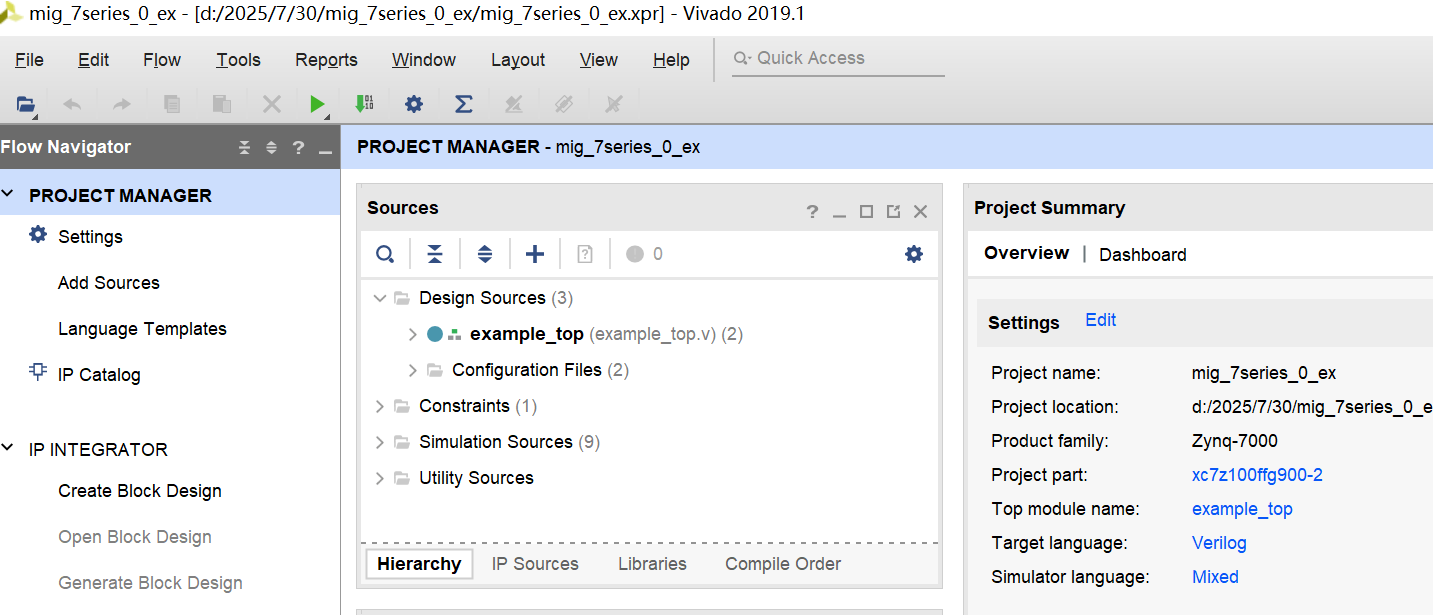1433x615 pixels.
Task: Switch to Compile Order tab
Action: (783, 564)
